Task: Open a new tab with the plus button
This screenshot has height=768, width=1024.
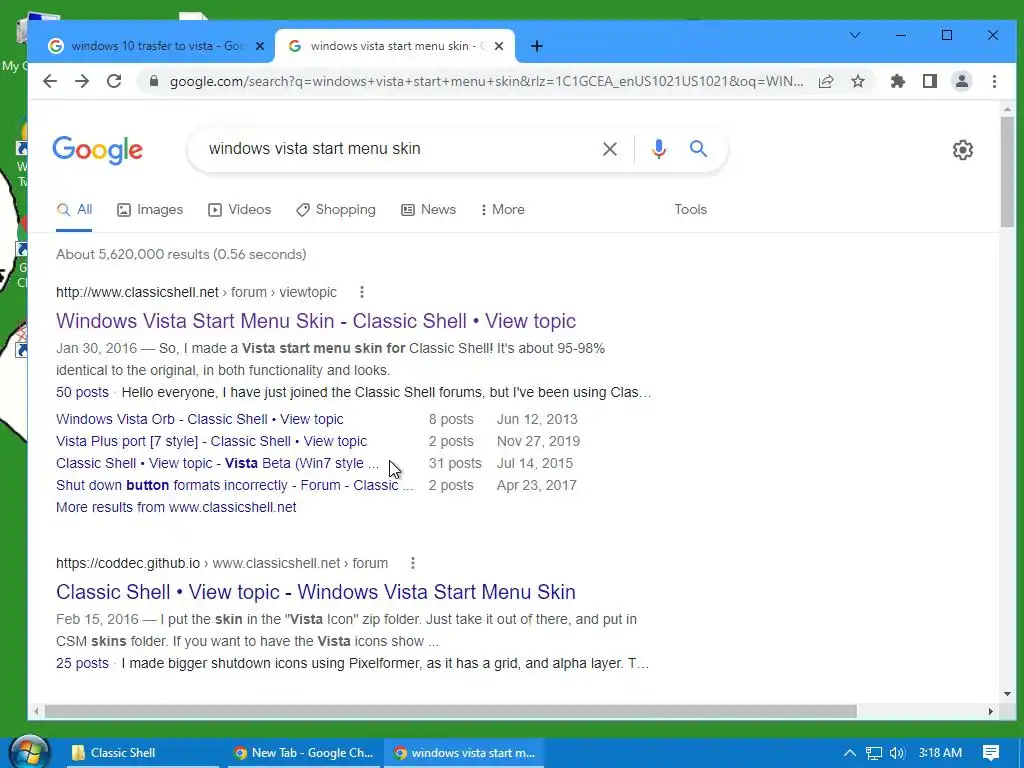Action: [x=536, y=46]
